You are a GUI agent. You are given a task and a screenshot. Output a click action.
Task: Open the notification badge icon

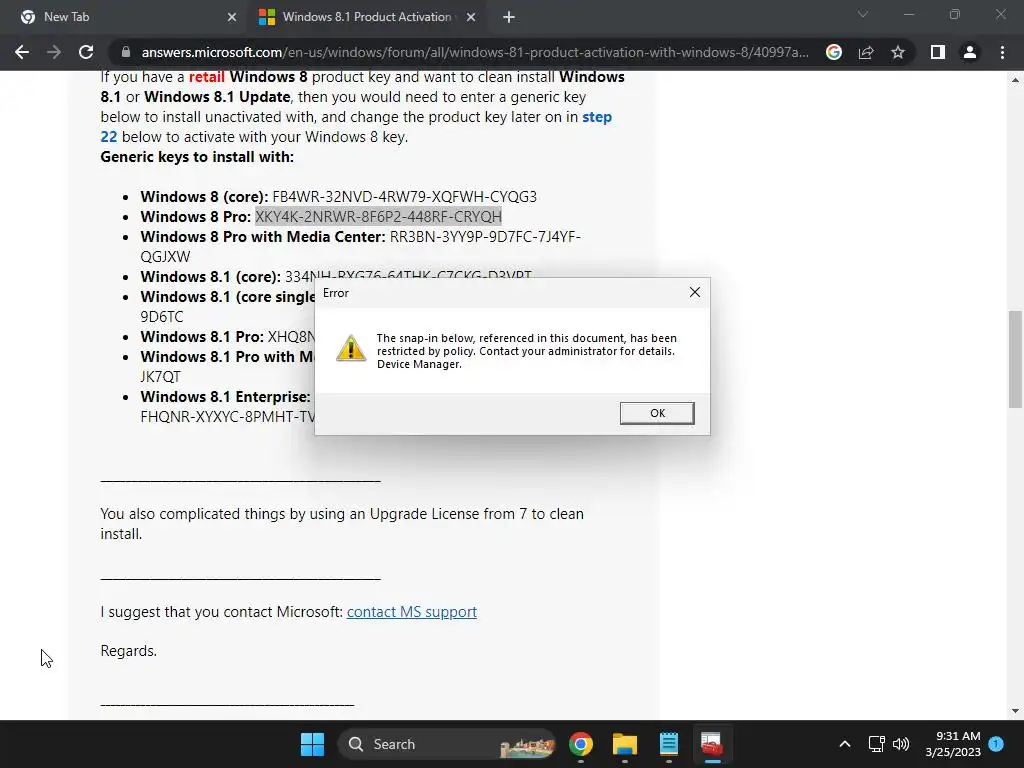(x=996, y=744)
